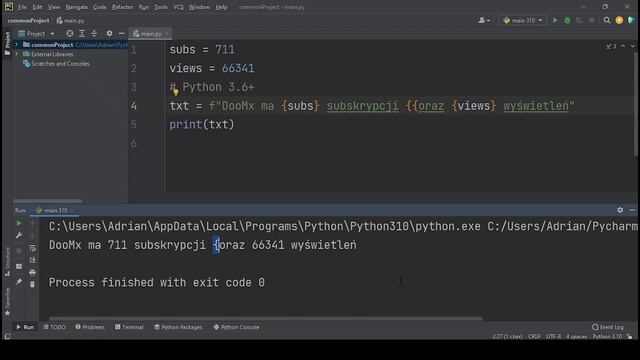Open the Navigate menu
The height and width of the screenshot is (360, 640).
point(76,7)
